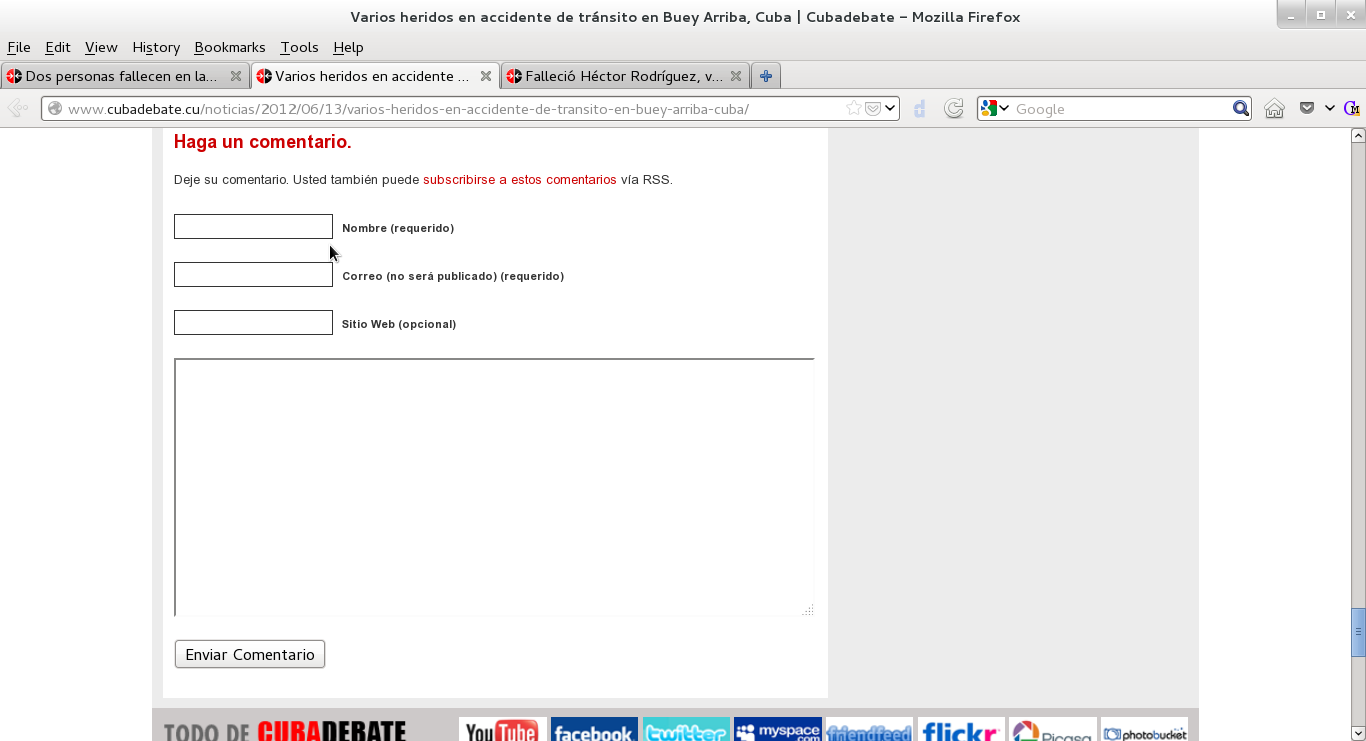The width and height of the screenshot is (1366, 741).
Task: Click the site favicon in address bar
Action: [x=55, y=108]
